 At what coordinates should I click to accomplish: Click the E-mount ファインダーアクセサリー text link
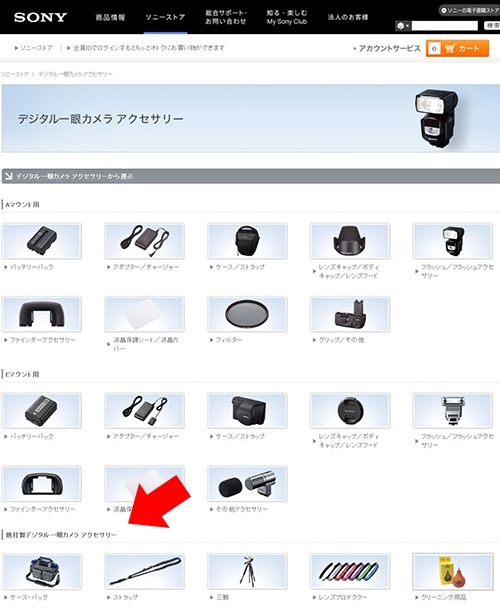point(42,509)
